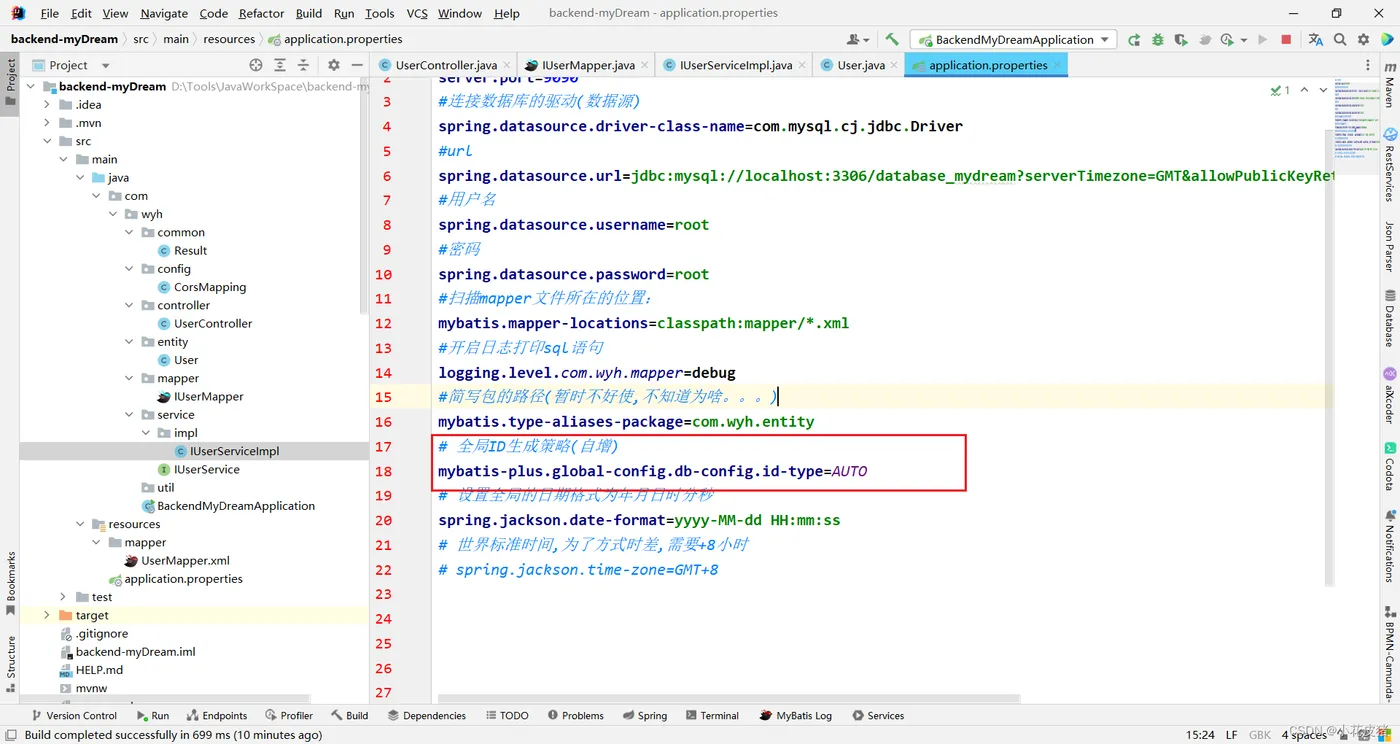This screenshot has height=744, width=1400.
Task: Select CorsMapping class in project tree
Action: [x=210, y=287]
